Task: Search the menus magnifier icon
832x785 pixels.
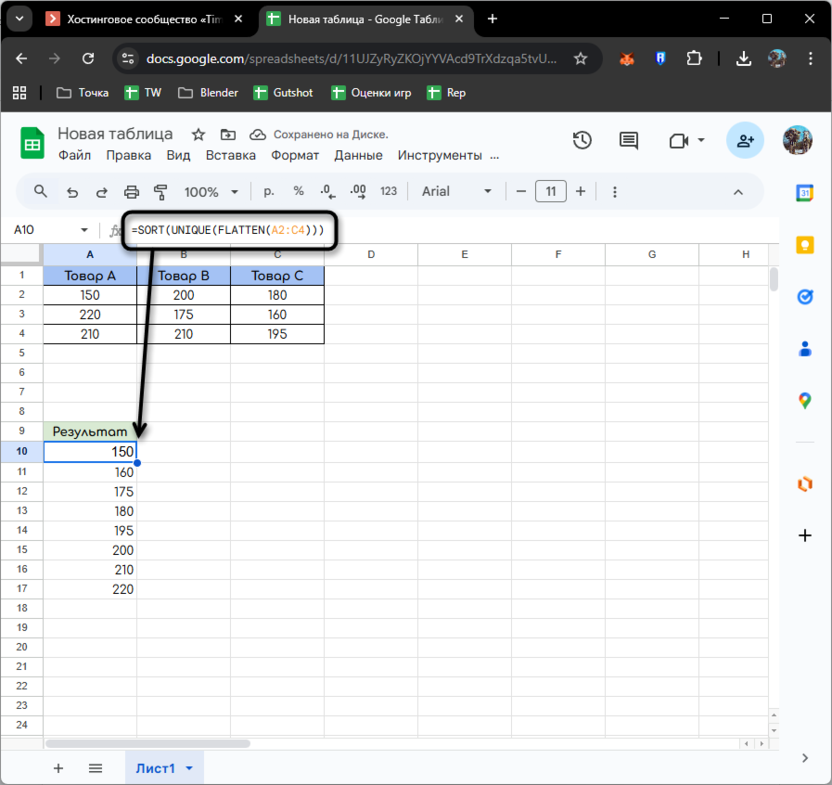Action: 40,192
